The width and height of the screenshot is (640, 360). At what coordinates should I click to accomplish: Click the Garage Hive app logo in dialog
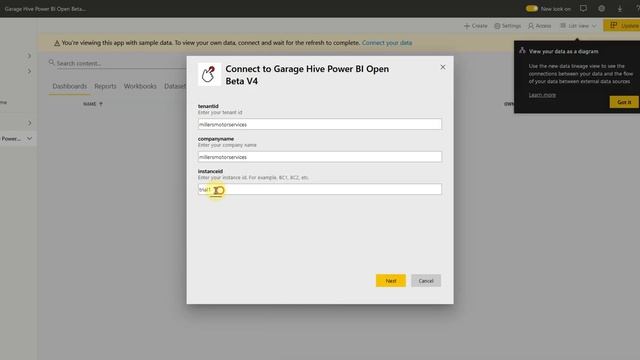pos(209,74)
